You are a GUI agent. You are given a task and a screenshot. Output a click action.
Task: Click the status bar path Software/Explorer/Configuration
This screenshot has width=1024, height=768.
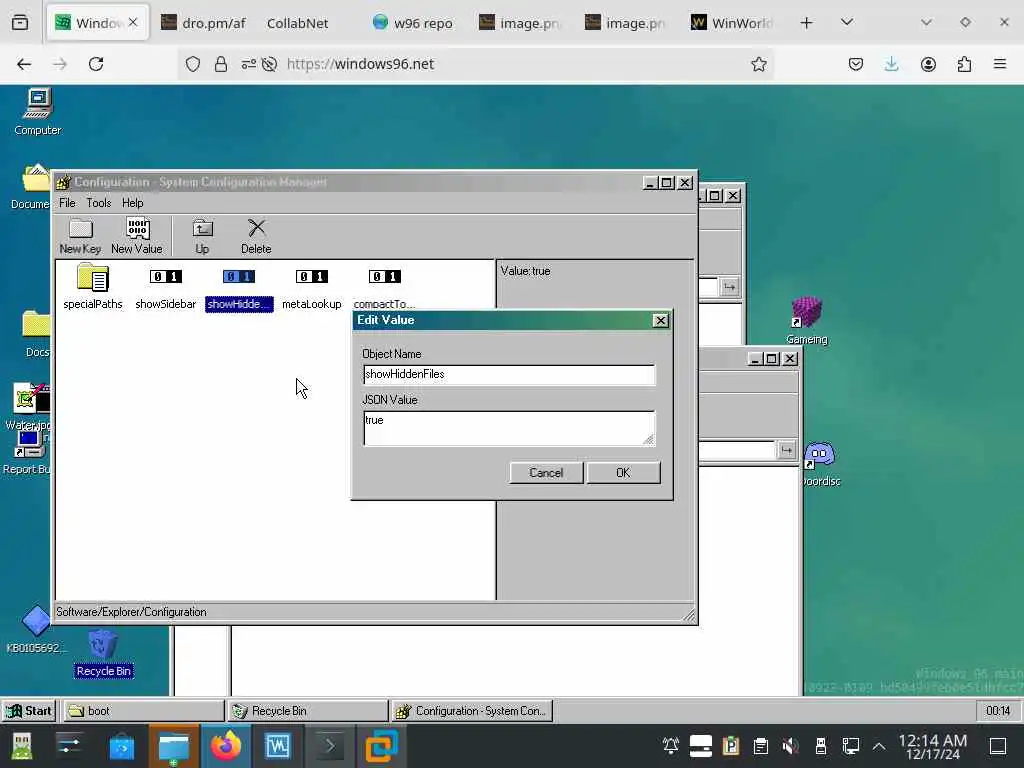click(131, 612)
